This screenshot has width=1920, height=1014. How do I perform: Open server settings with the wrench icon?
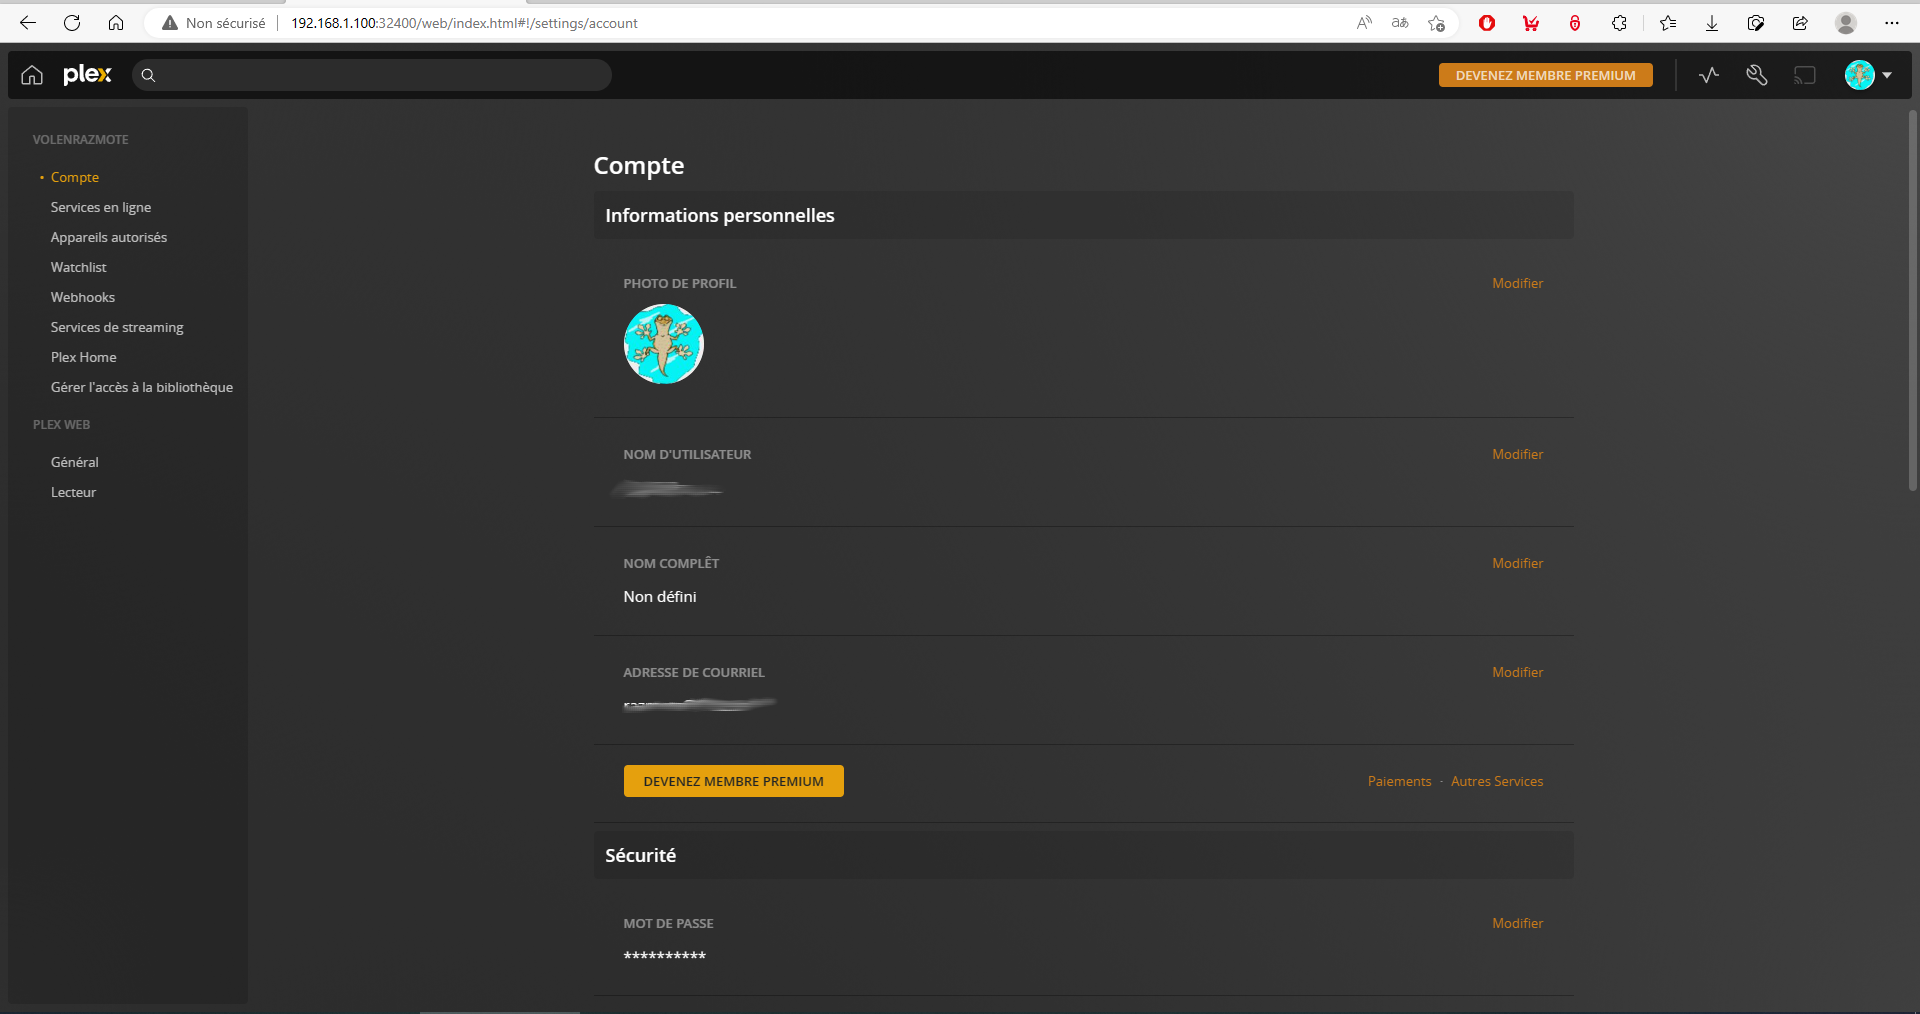point(1757,75)
